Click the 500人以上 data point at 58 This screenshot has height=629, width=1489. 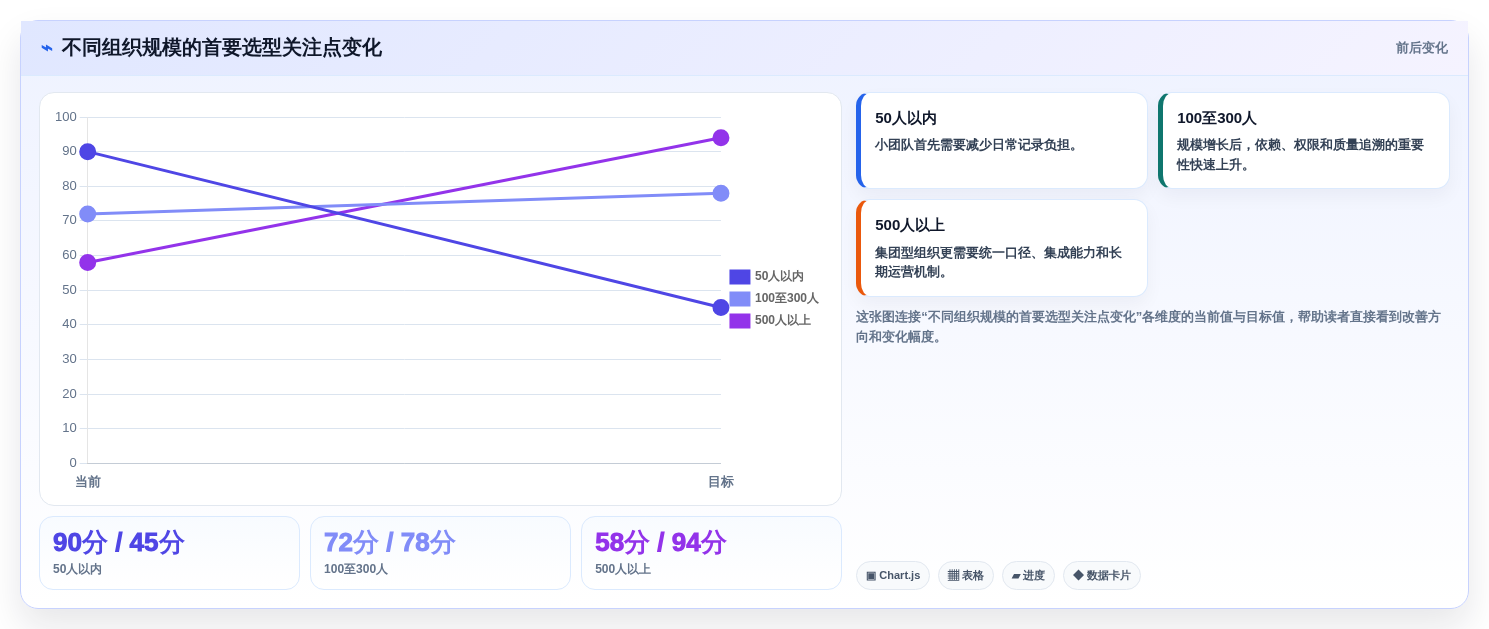88,262
